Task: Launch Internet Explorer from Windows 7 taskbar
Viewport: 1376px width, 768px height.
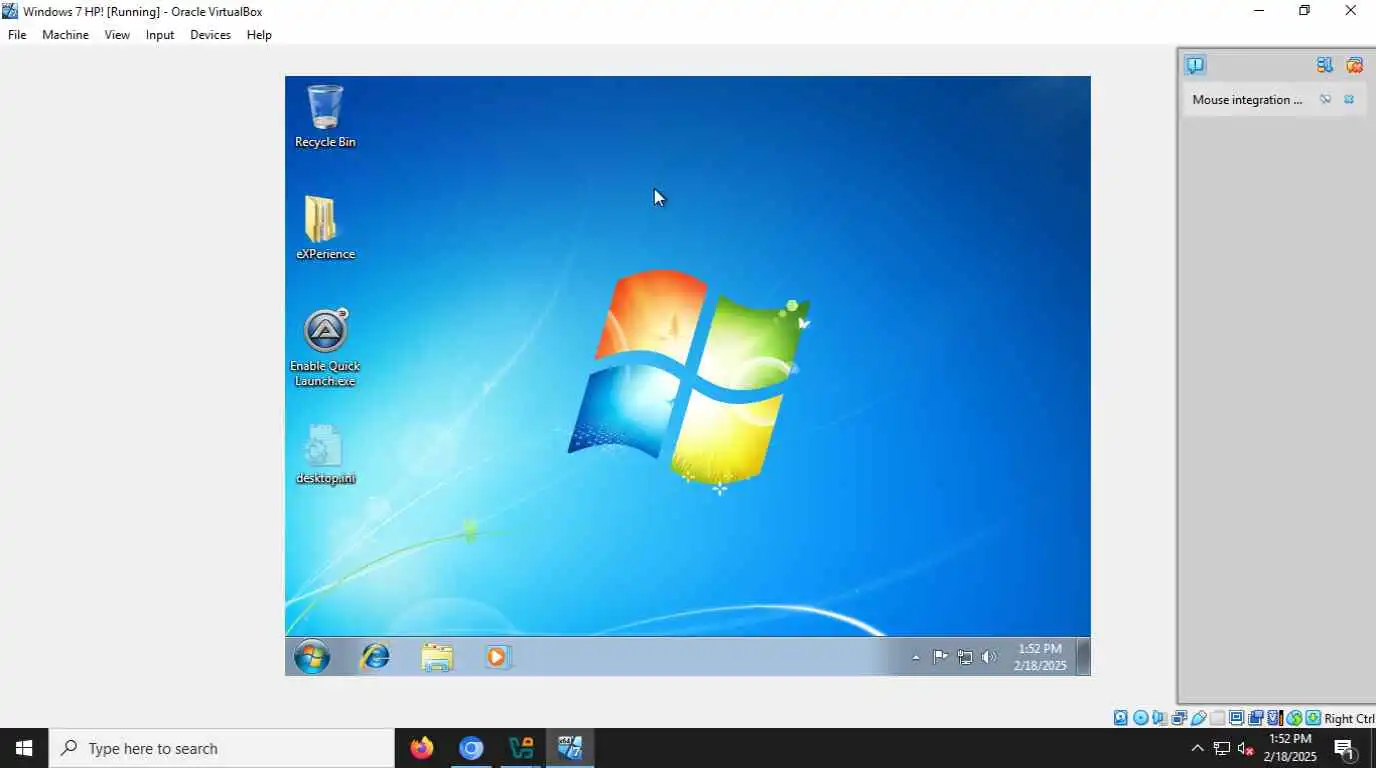Action: point(375,657)
